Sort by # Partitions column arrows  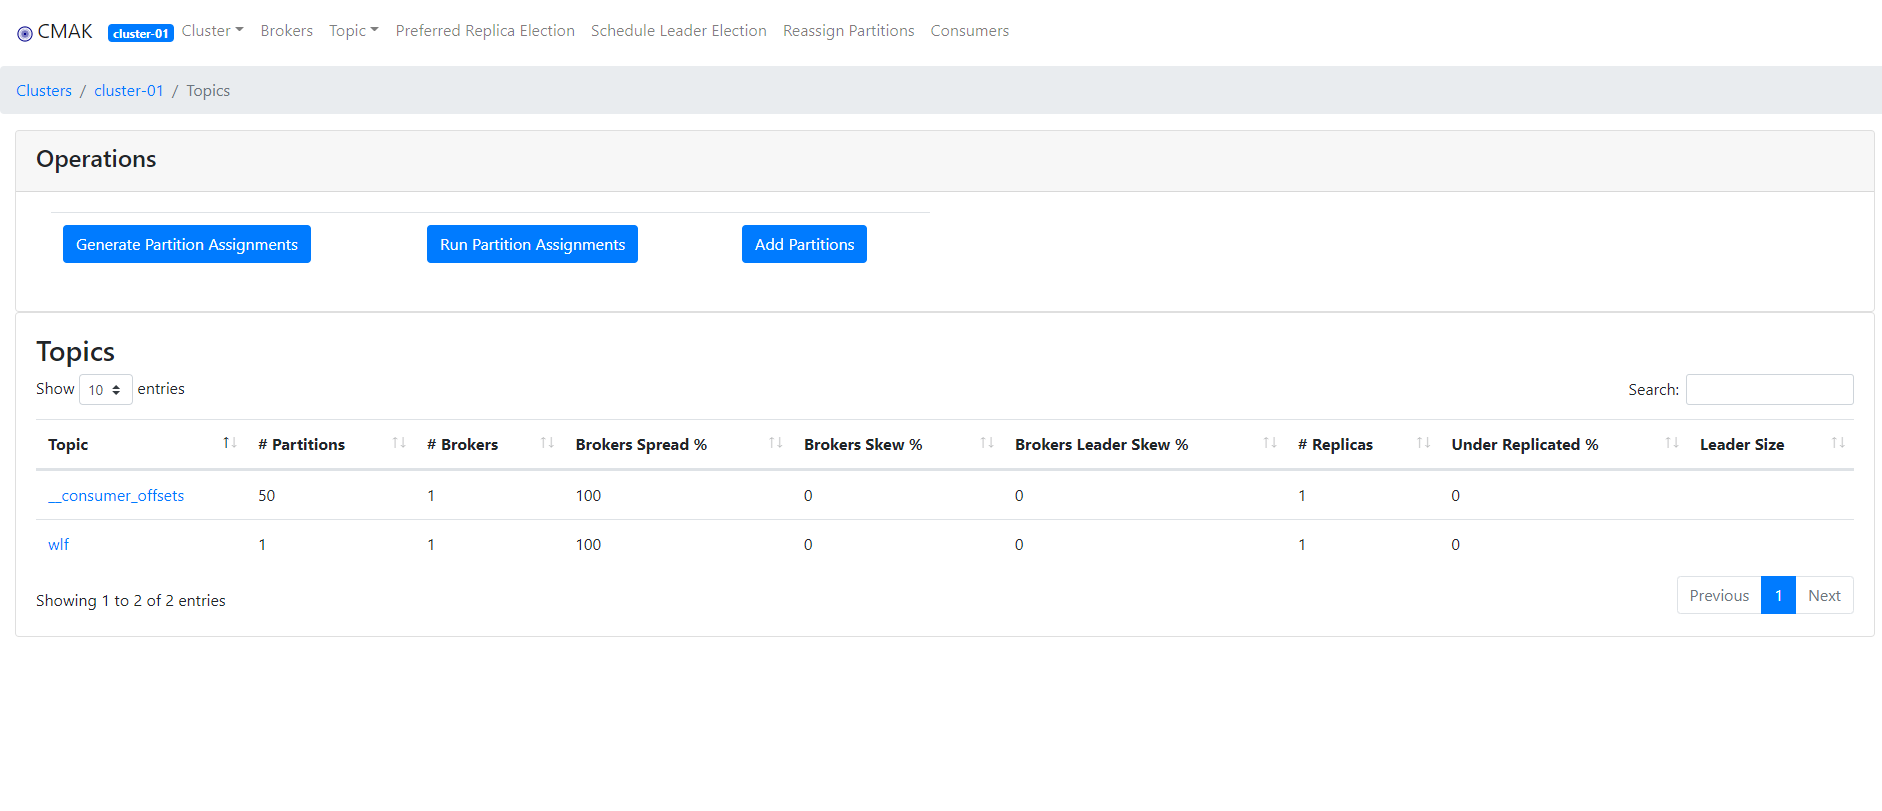(x=399, y=443)
